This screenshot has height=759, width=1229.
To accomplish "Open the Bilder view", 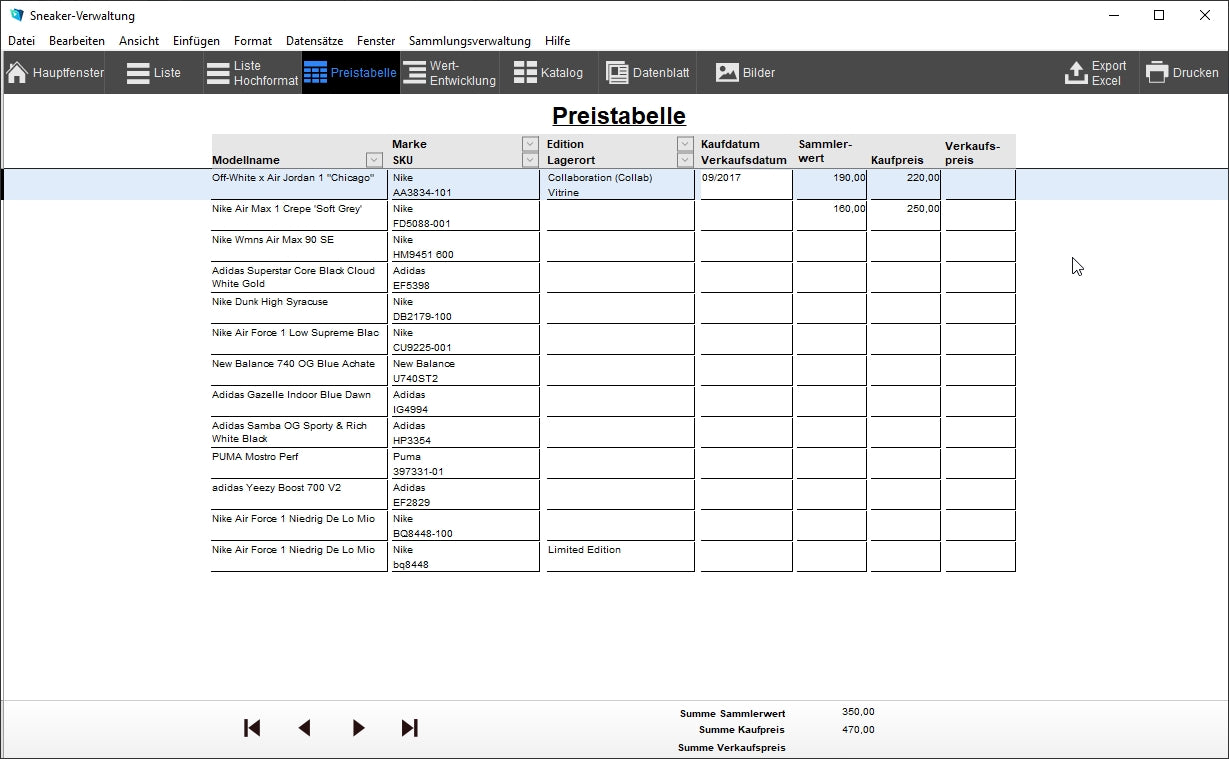I will (745, 73).
